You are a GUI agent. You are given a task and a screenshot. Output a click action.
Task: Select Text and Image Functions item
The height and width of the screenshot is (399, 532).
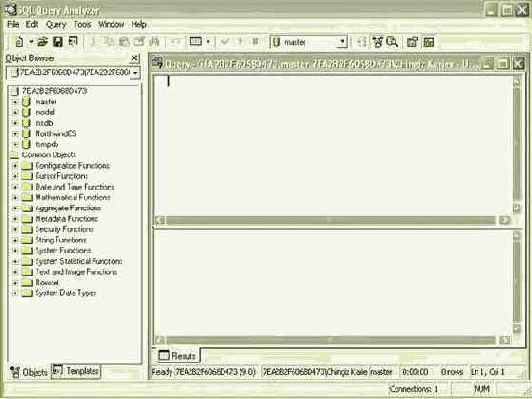tap(76, 272)
